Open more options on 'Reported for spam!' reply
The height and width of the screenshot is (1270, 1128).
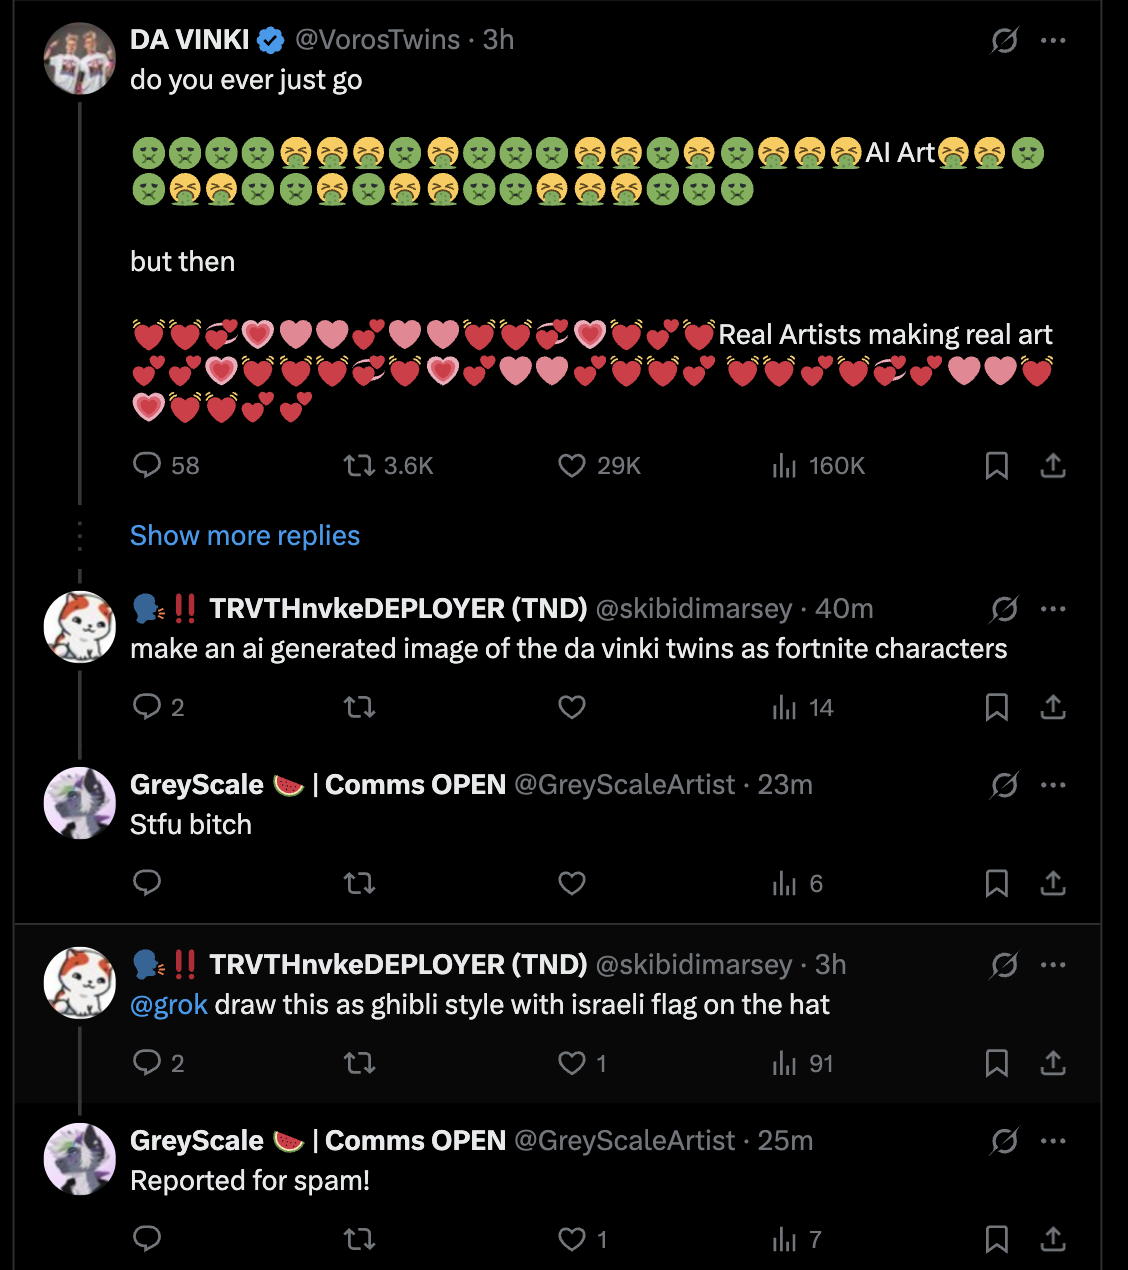click(x=1053, y=1141)
